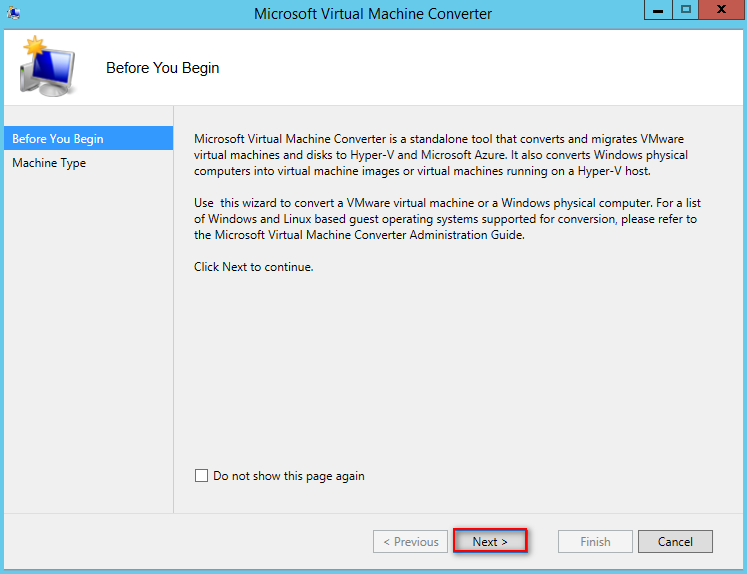Image resolution: width=747 pixels, height=574 pixels.
Task: Click the 'Before You Begin' page heading
Action: tap(162, 68)
